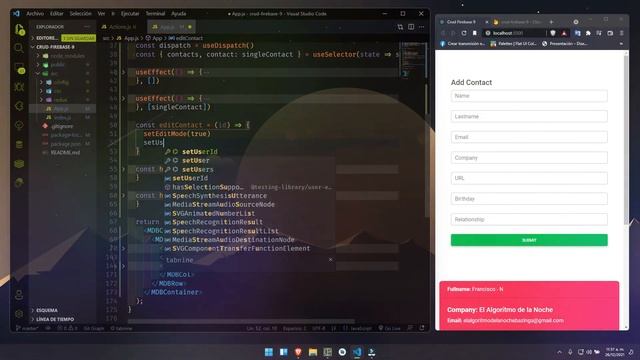Open the Widgets icon on the taskbar
Image resolution: width=640 pixels, height=360 pixels.
pos(283,352)
